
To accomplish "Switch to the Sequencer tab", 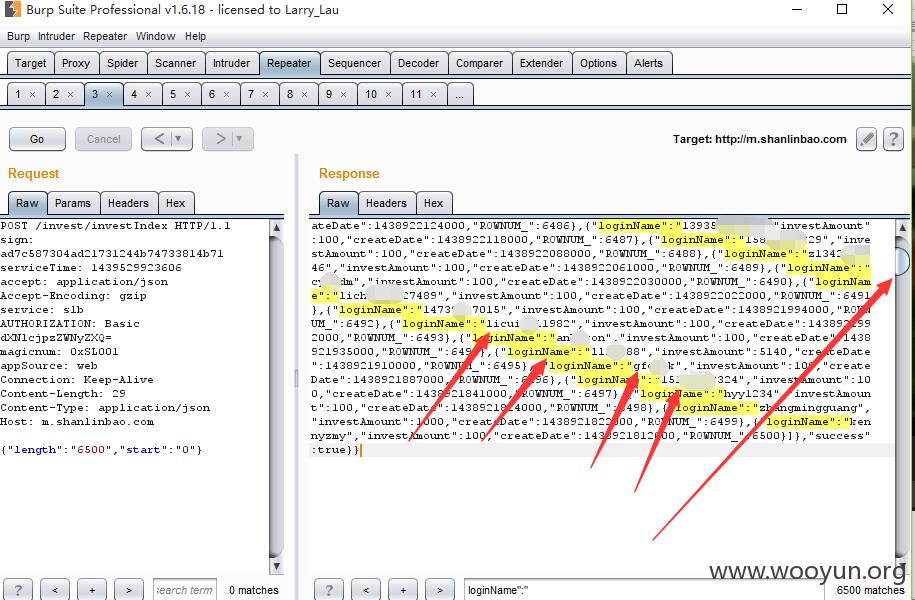I will tap(354, 63).
